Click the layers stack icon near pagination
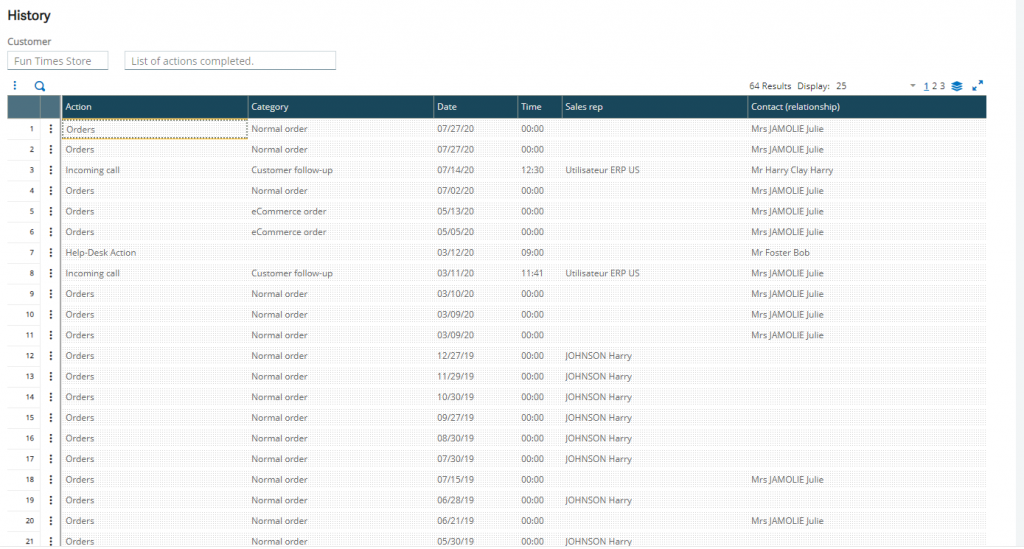The width and height of the screenshot is (1024, 549). tap(957, 86)
